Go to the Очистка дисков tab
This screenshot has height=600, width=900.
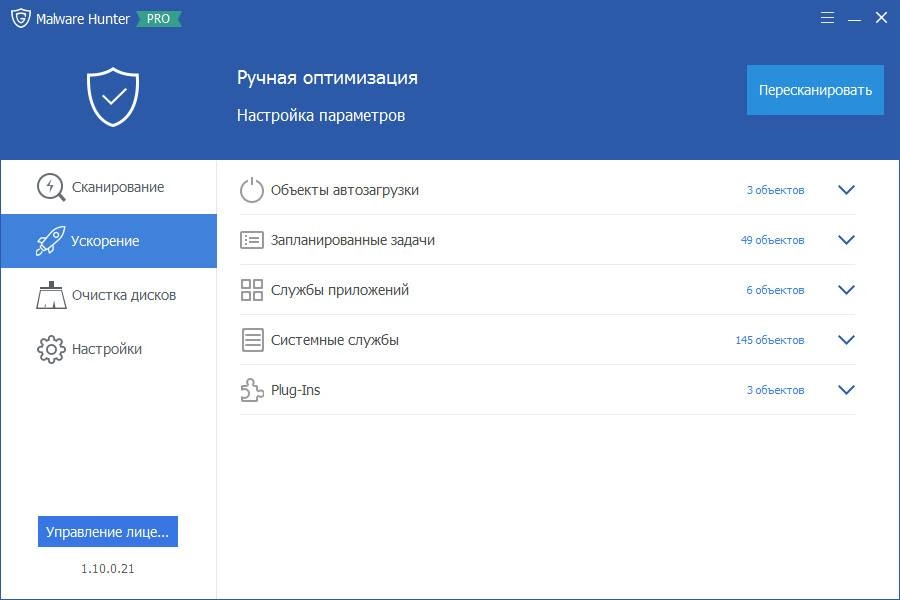[x=108, y=295]
